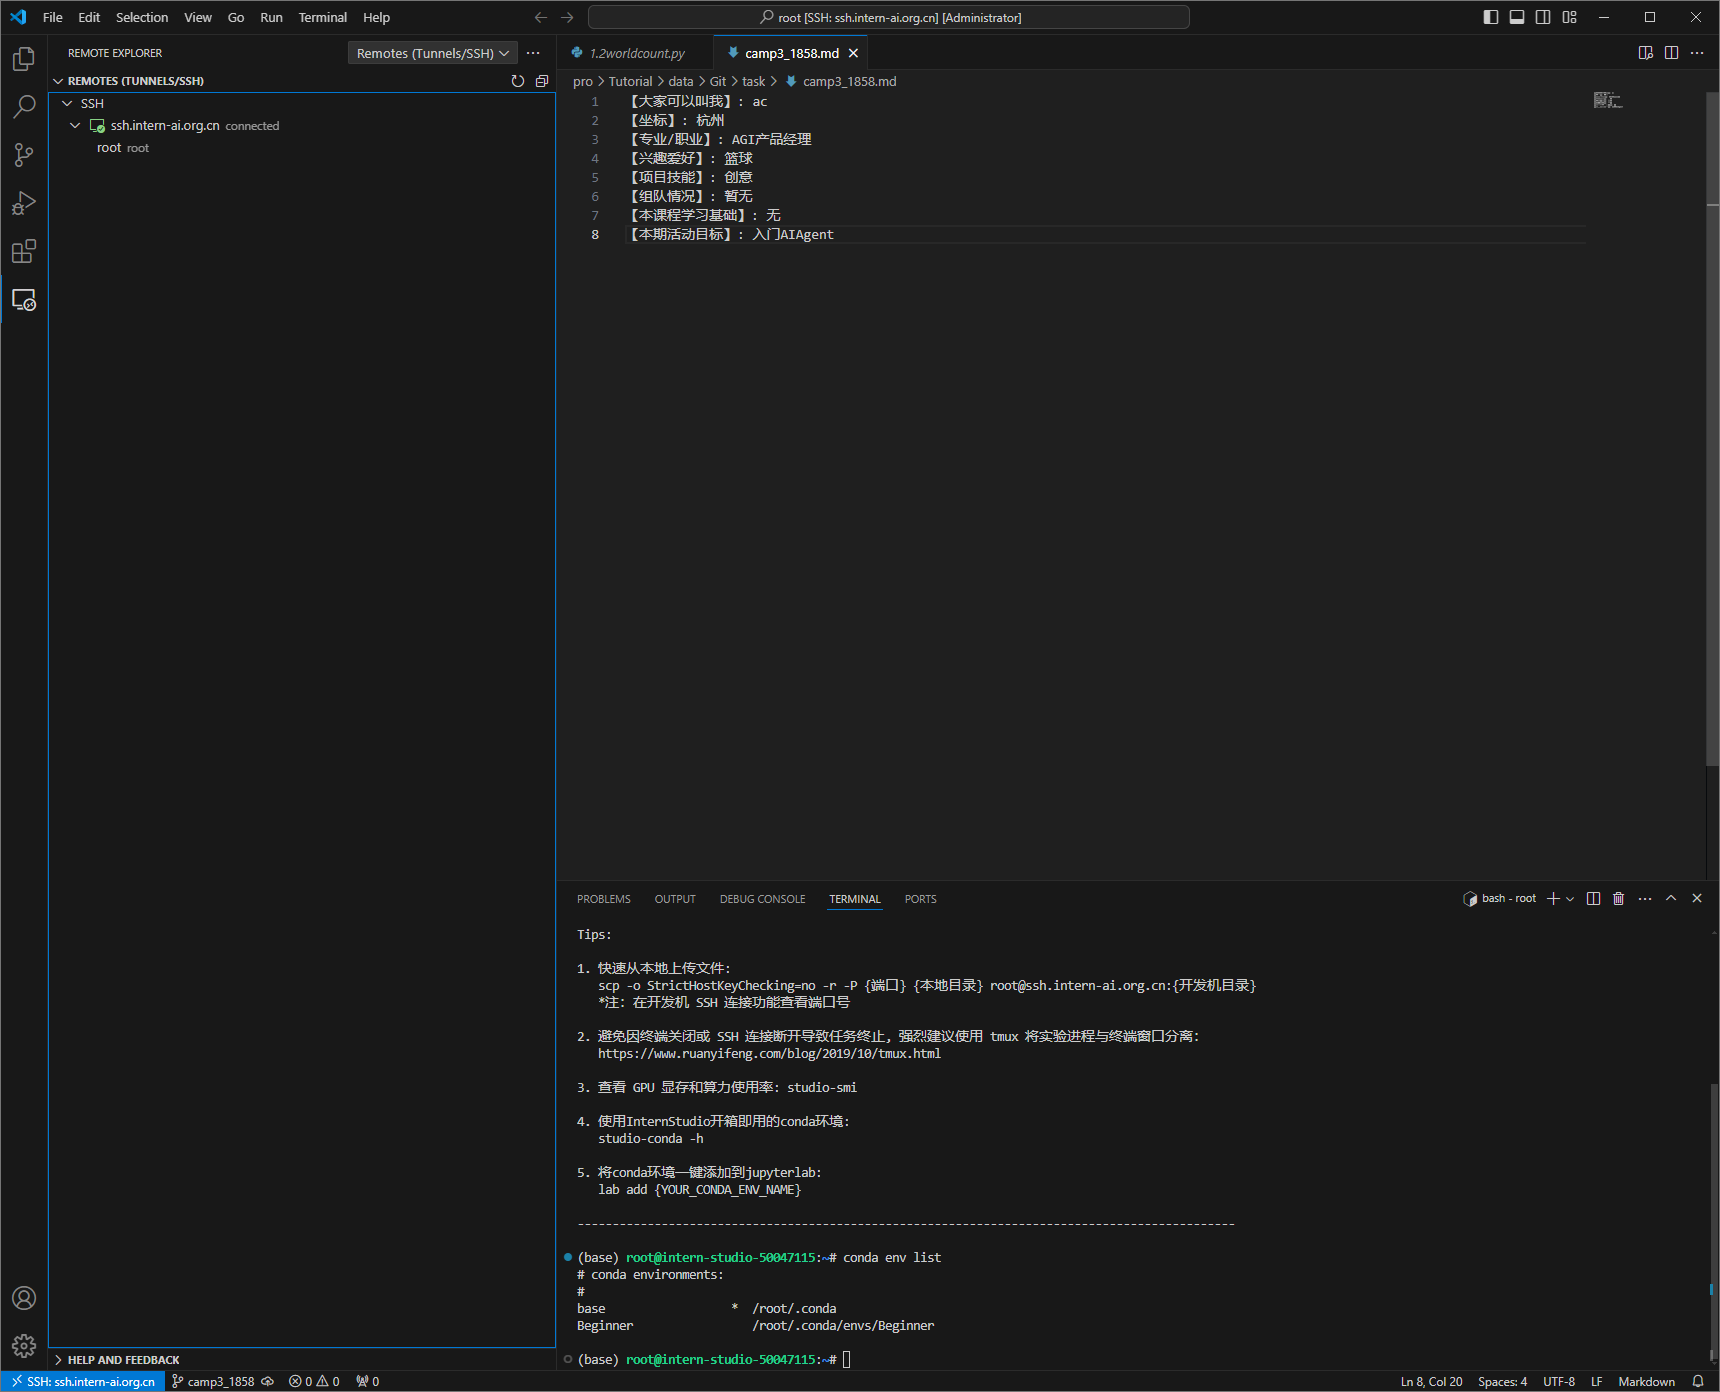The height and width of the screenshot is (1392, 1720).
Task: Open Accounts menu icon
Action: click(x=24, y=1298)
